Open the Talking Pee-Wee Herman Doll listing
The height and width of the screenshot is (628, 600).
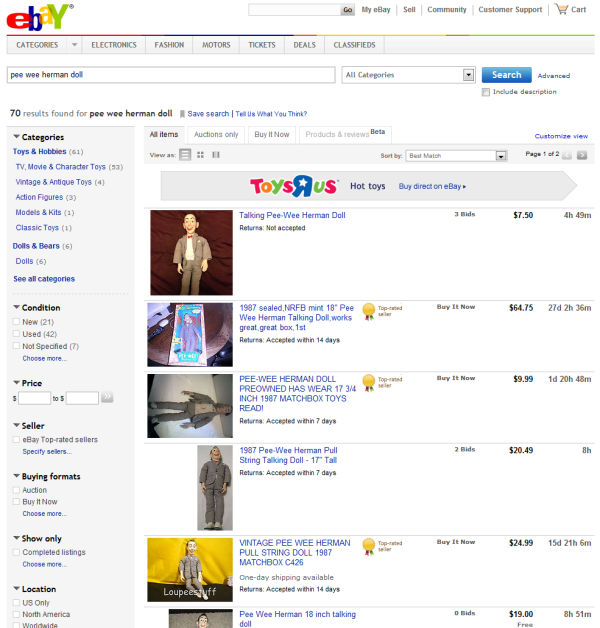(292, 215)
